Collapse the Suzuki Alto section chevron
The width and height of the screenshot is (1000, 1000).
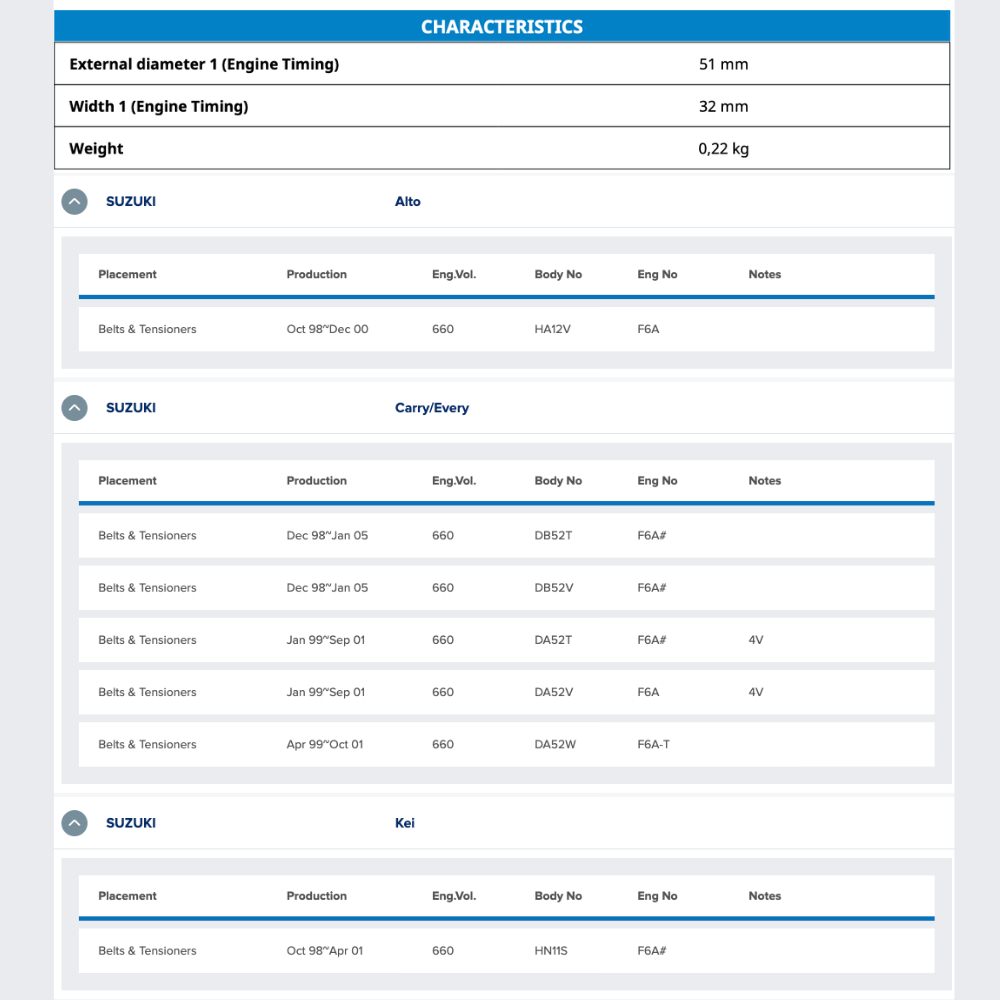[x=74, y=202]
